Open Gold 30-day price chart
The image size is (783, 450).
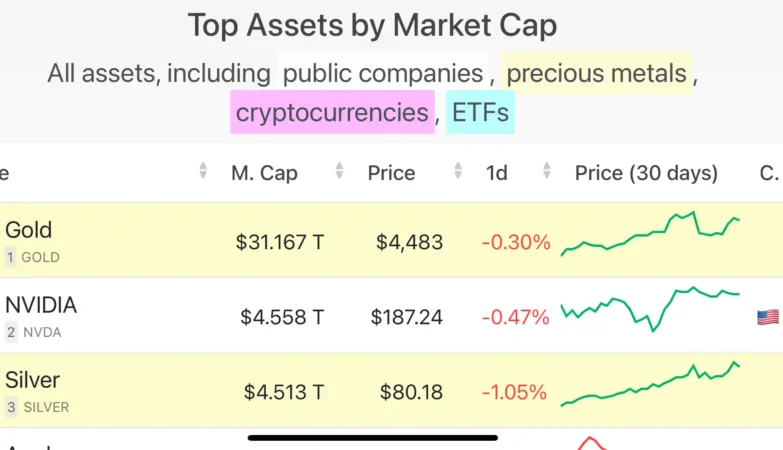tap(650, 234)
